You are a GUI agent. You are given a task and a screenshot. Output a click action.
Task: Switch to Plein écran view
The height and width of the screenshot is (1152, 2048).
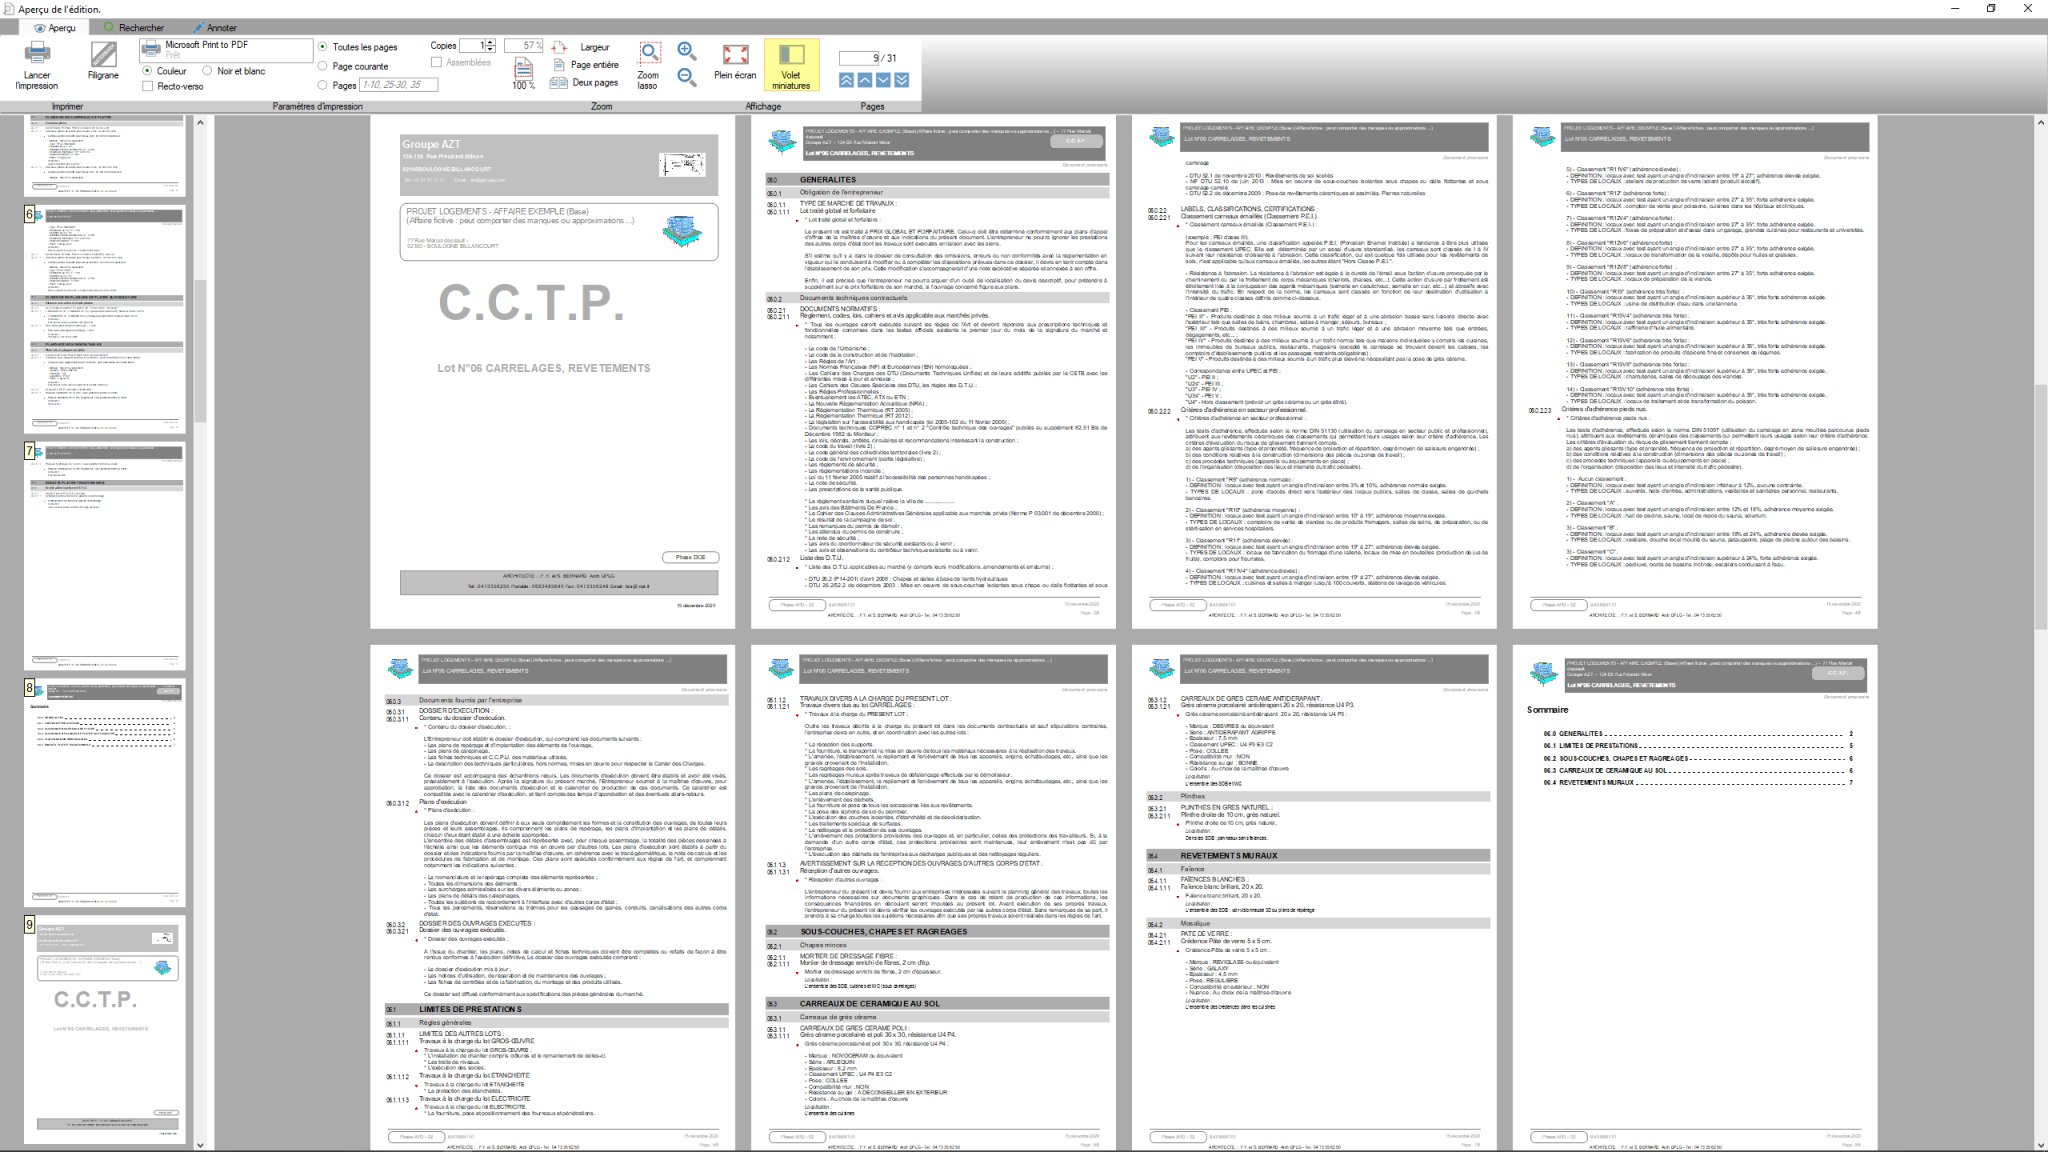pos(735,56)
